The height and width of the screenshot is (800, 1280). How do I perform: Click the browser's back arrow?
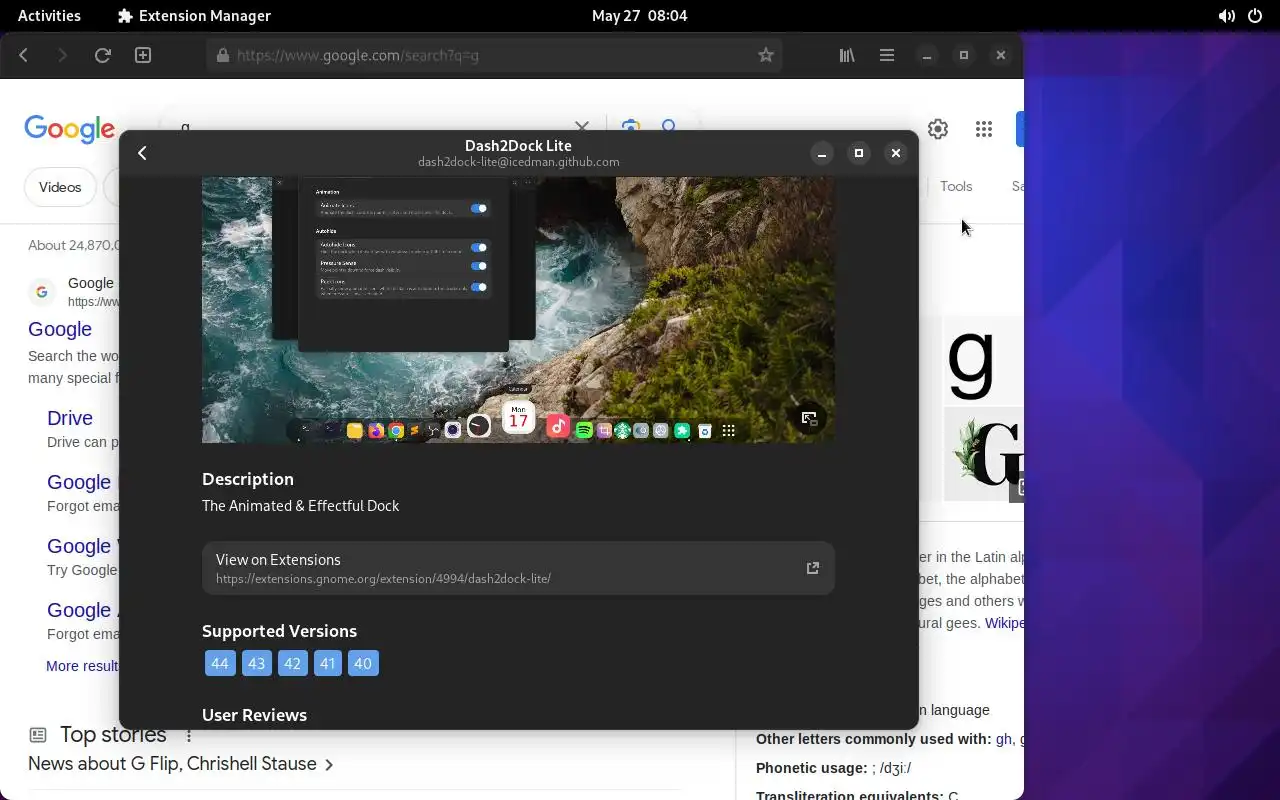[24, 55]
